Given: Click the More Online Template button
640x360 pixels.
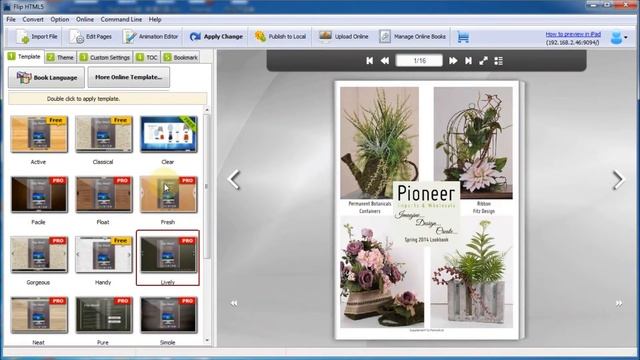Looking at the screenshot, I should tap(129, 77).
